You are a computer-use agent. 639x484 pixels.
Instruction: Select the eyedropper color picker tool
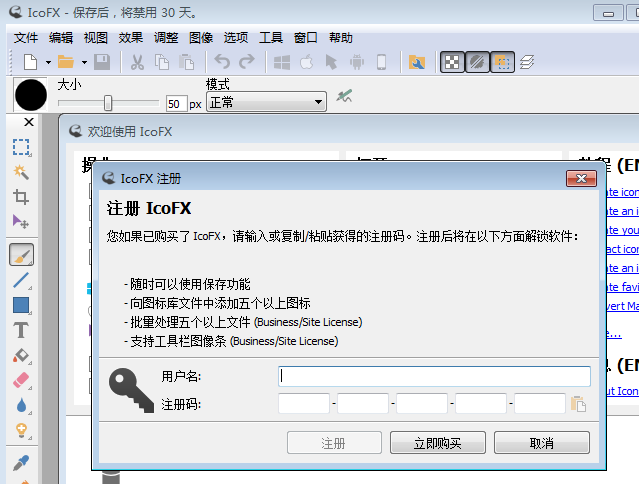(x=21, y=463)
